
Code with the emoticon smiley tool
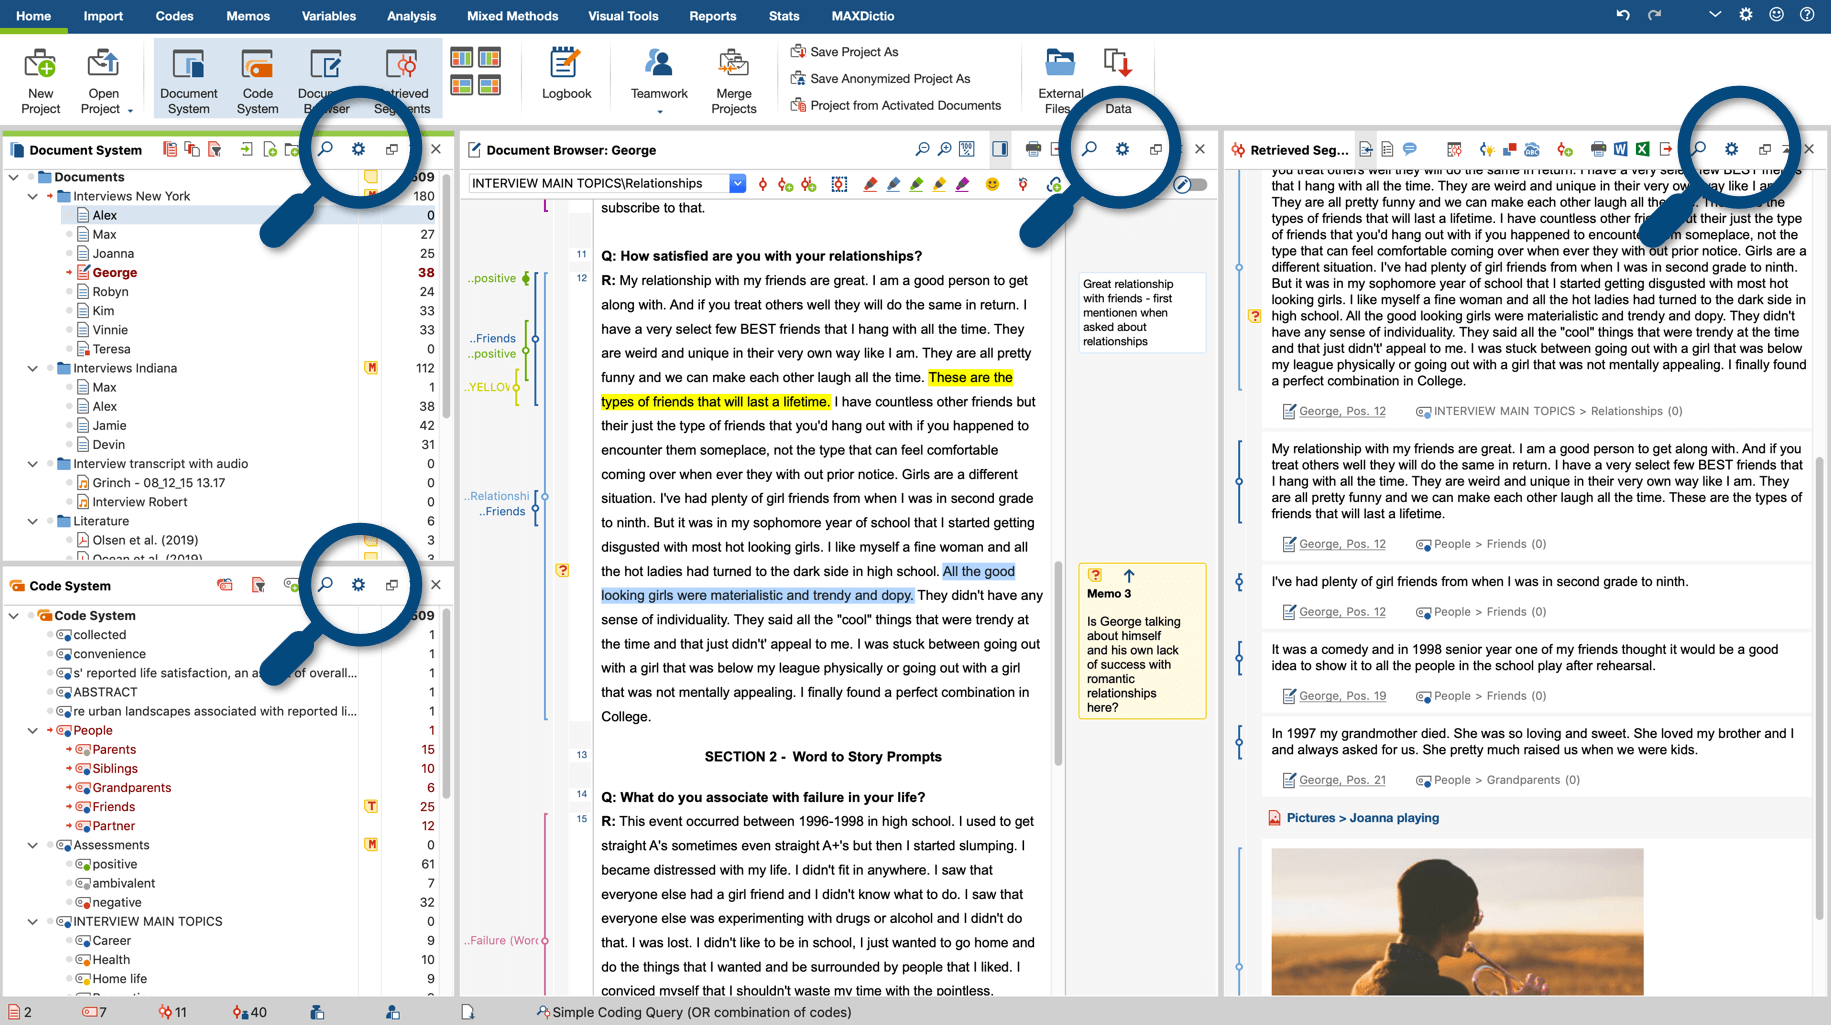click(992, 184)
